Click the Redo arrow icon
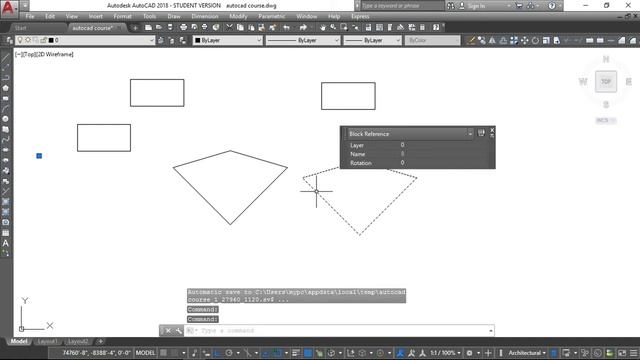This screenshot has width=640, height=360. tap(303, 27)
